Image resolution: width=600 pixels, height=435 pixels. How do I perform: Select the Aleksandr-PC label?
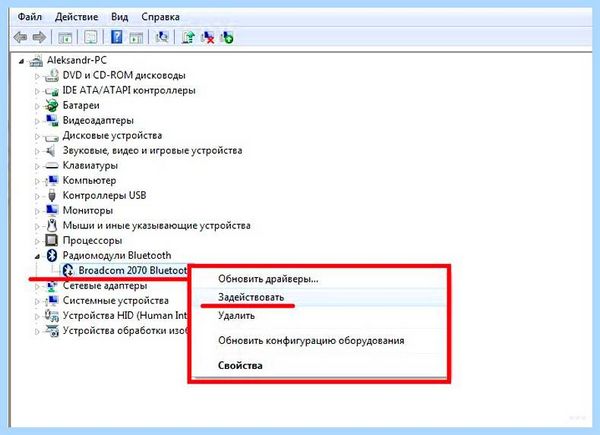77,60
